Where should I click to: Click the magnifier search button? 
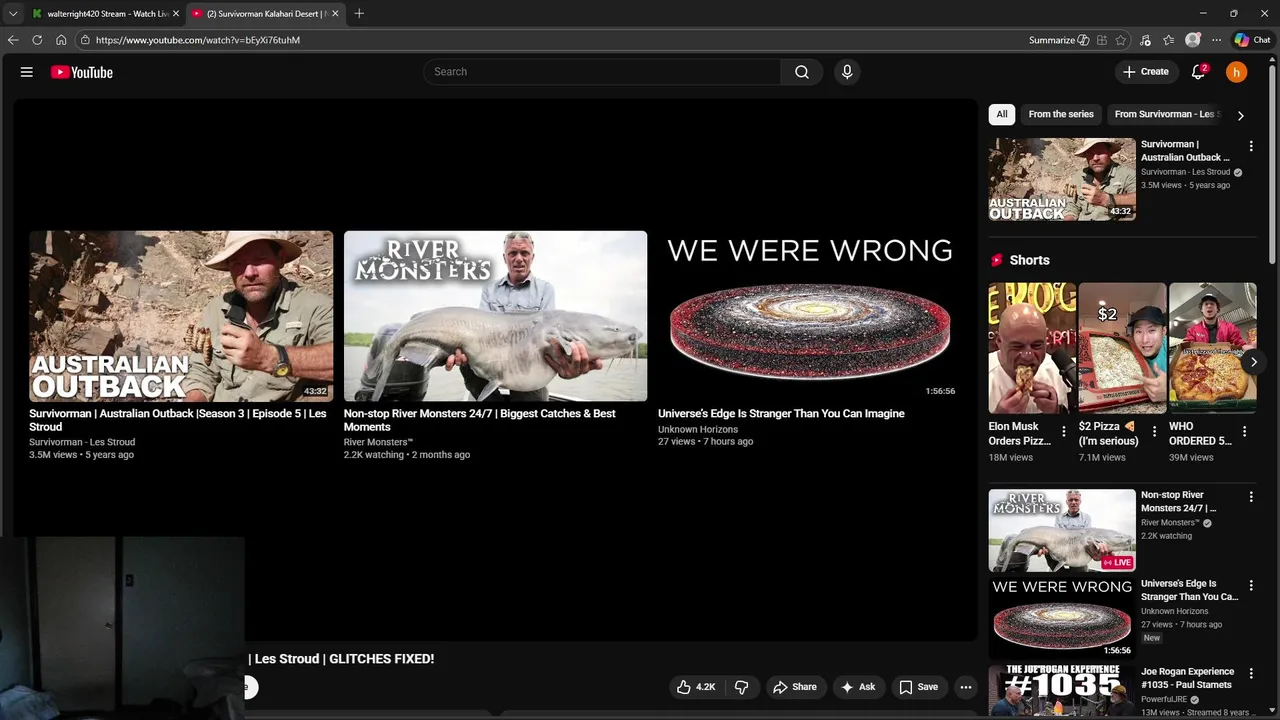(x=802, y=72)
